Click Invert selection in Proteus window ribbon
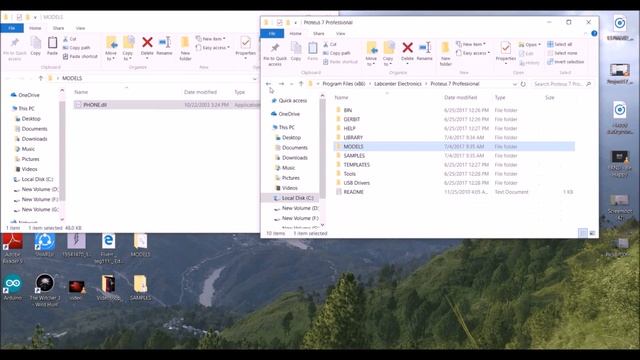 [x=565, y=62]
